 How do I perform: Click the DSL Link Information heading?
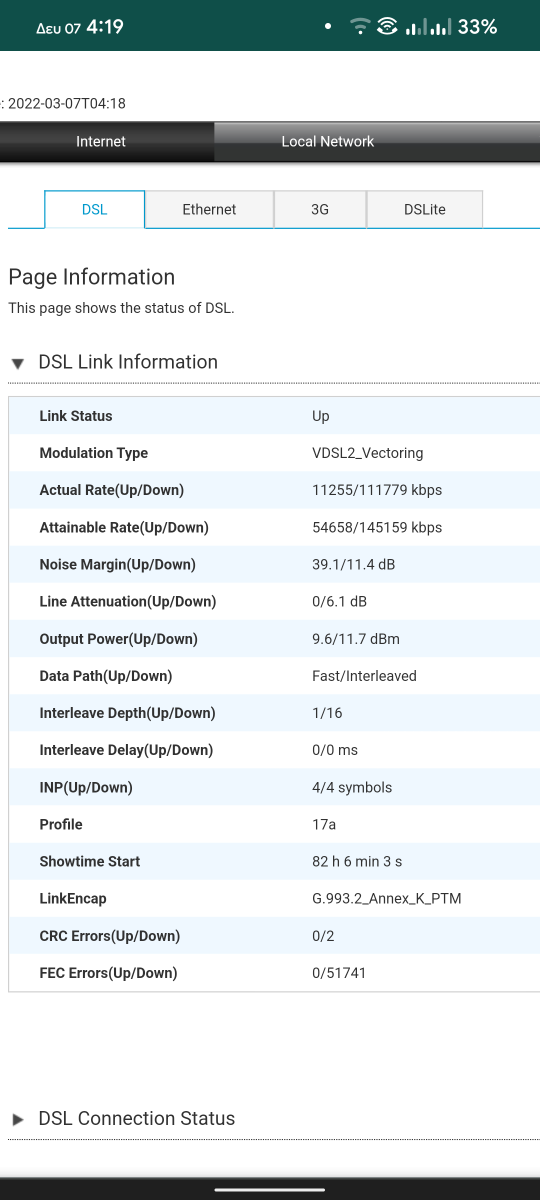tap(128, 362)
